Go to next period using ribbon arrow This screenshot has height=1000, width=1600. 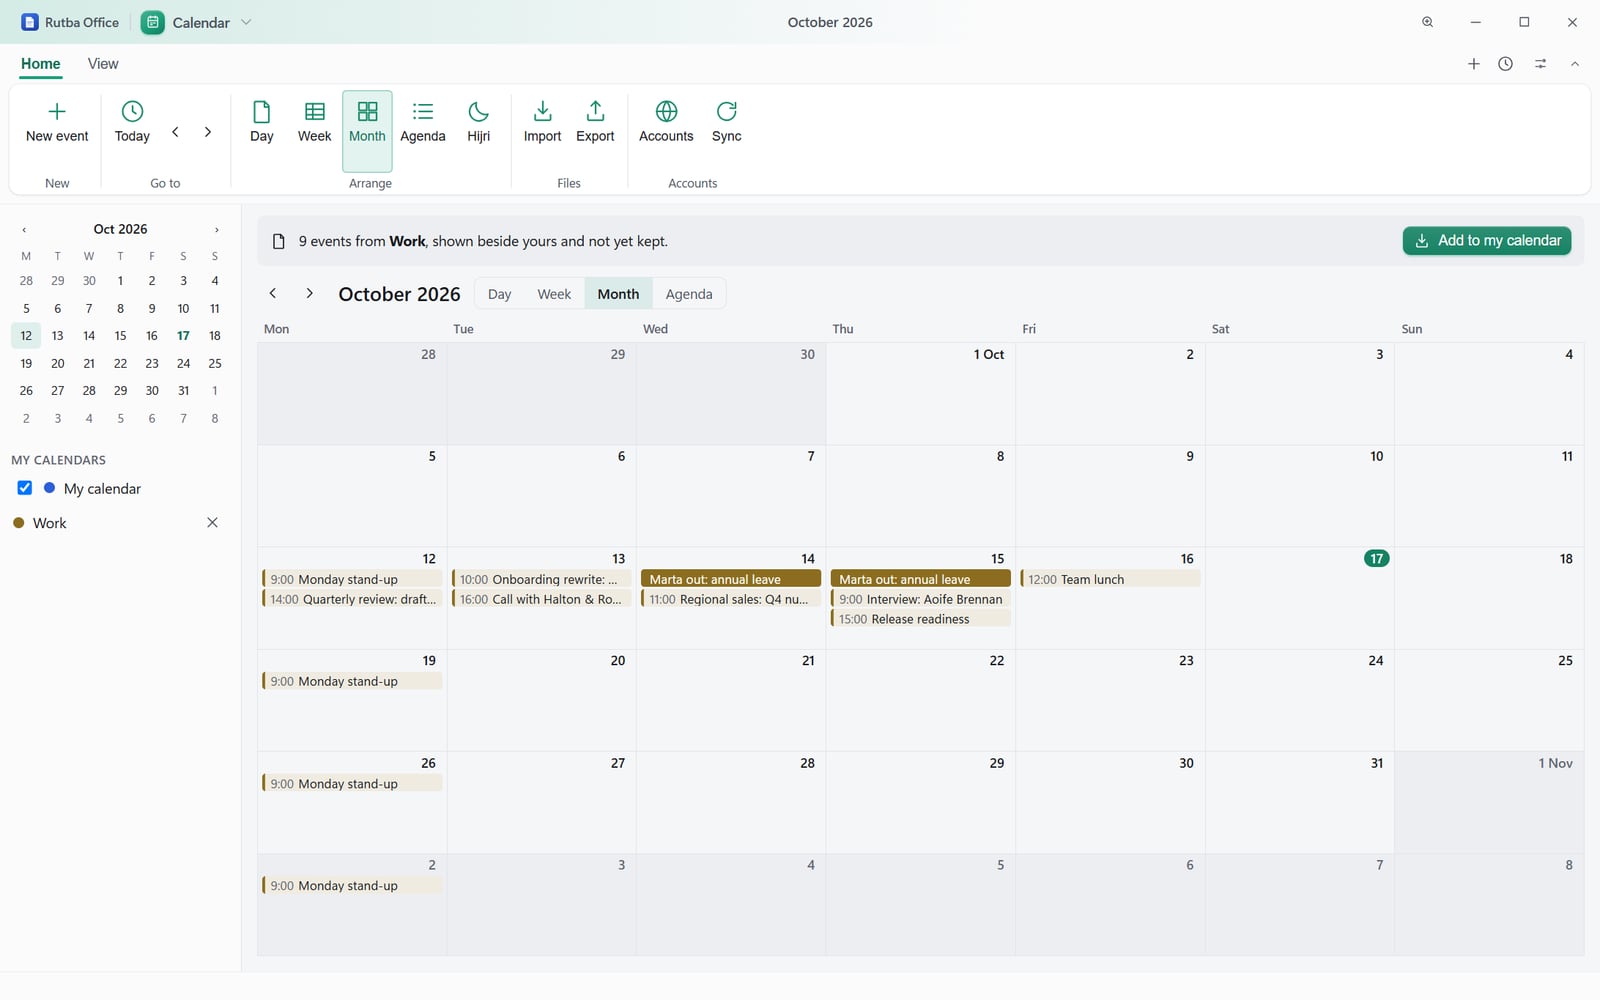208,132
